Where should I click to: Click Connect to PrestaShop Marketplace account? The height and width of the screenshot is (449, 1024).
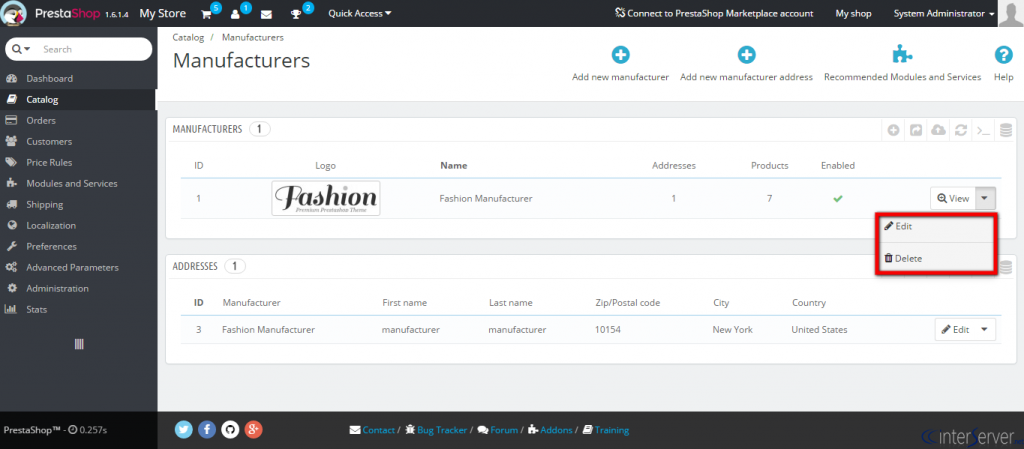click(x=714, y=13)
